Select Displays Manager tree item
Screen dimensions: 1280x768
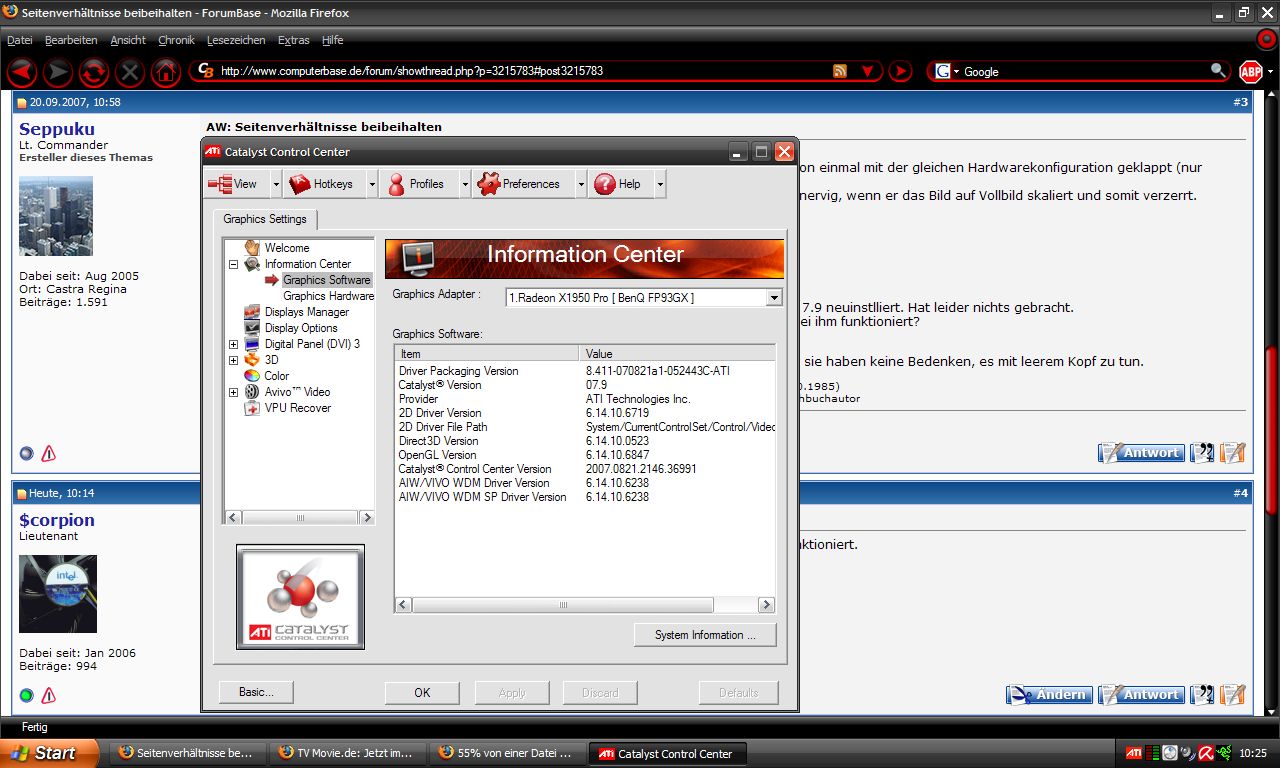[x=307, y=312]
